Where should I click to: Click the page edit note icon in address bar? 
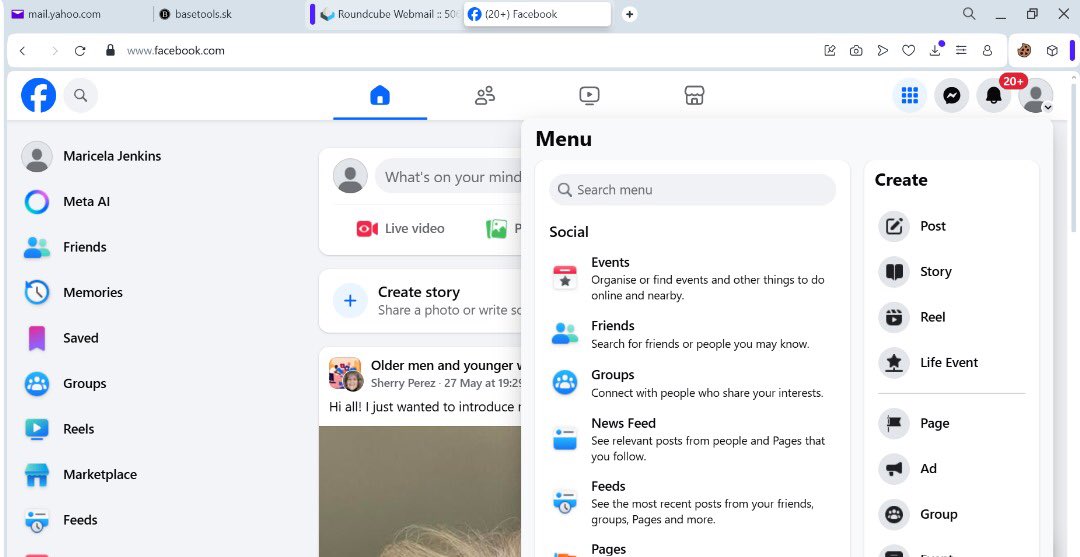coord(830,50)
